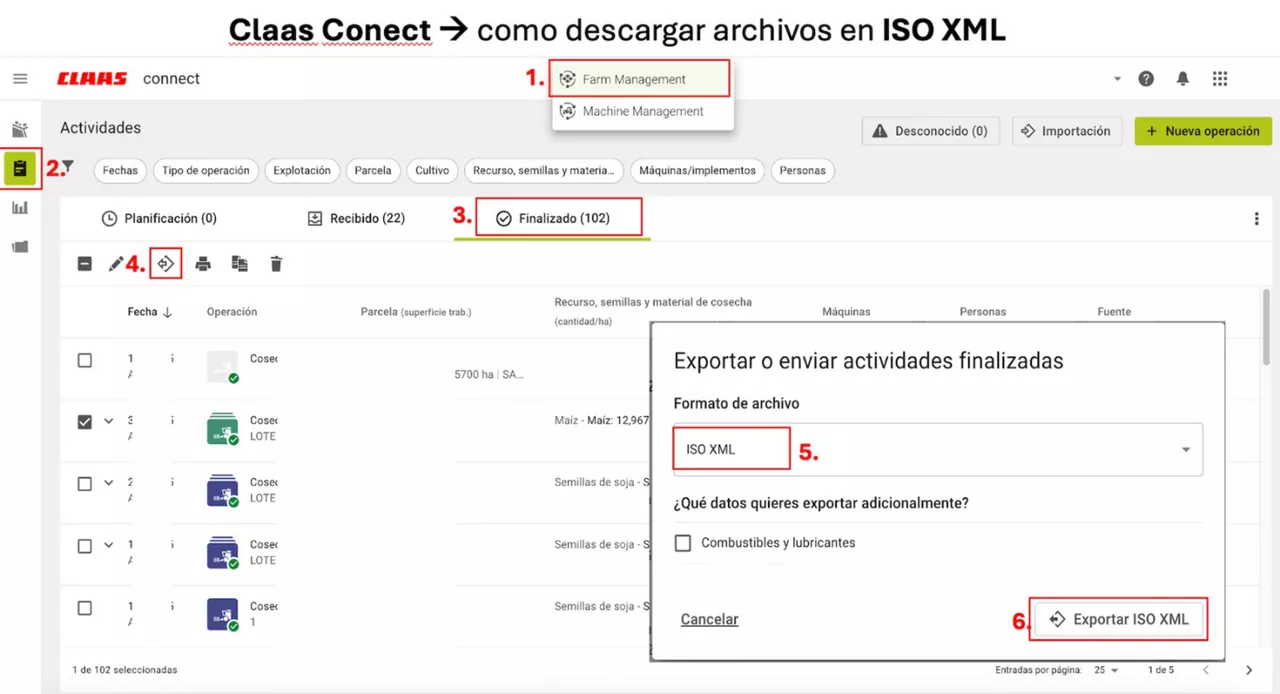Click the Parcela column header
The height and width of the screenshot is (694, 1280).
click(416, 312)
